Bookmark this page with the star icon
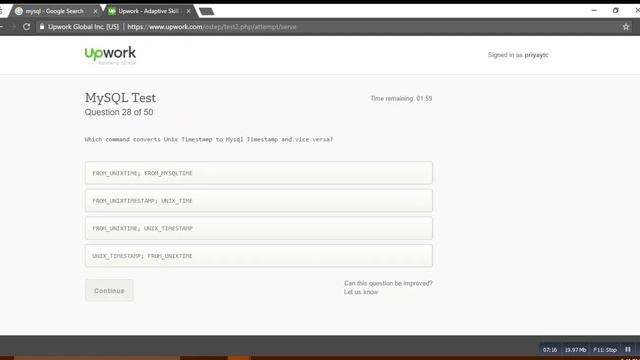 (x=626, y=27)
